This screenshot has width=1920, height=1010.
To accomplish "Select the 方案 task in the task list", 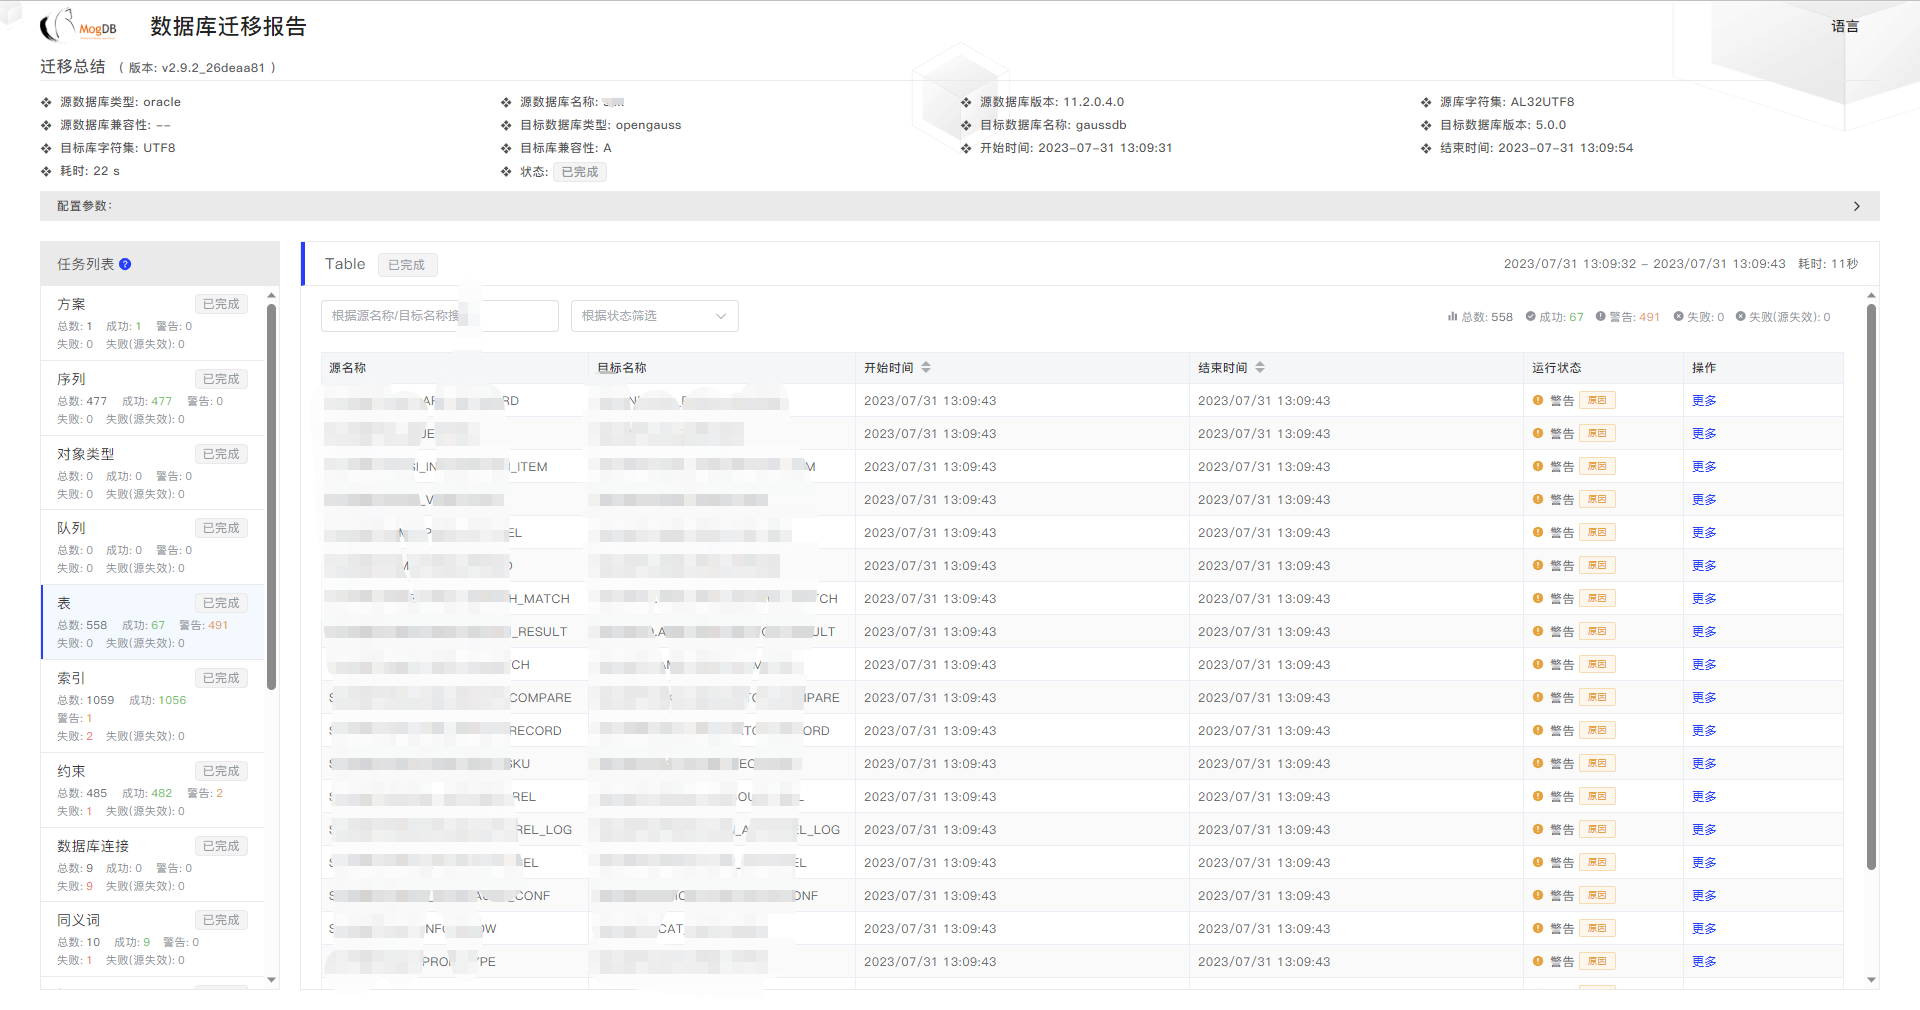I will tap(152, 323).
